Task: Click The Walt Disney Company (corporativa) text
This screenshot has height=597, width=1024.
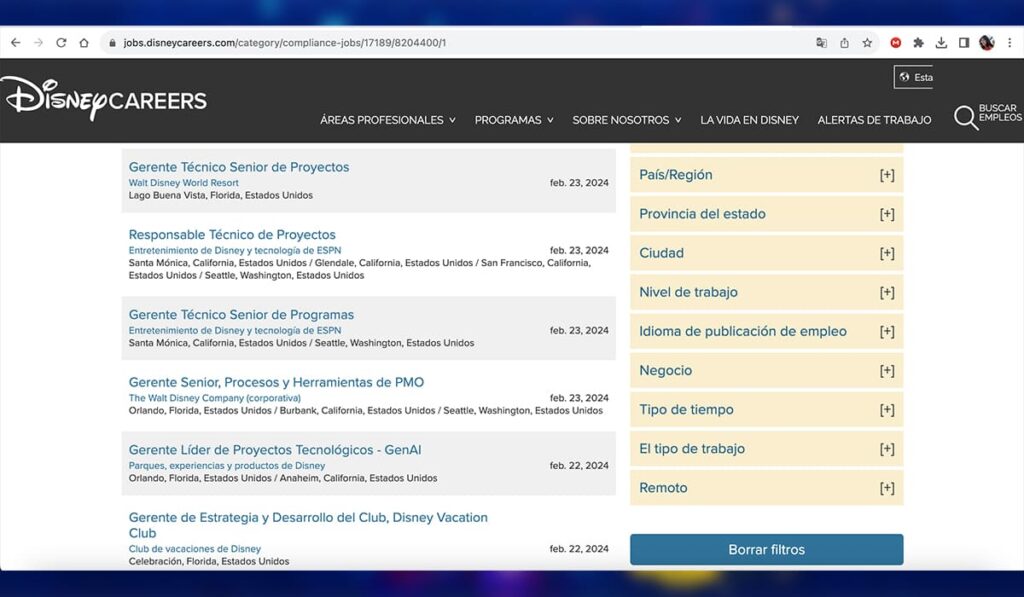Action: click(x=215, y=398)
